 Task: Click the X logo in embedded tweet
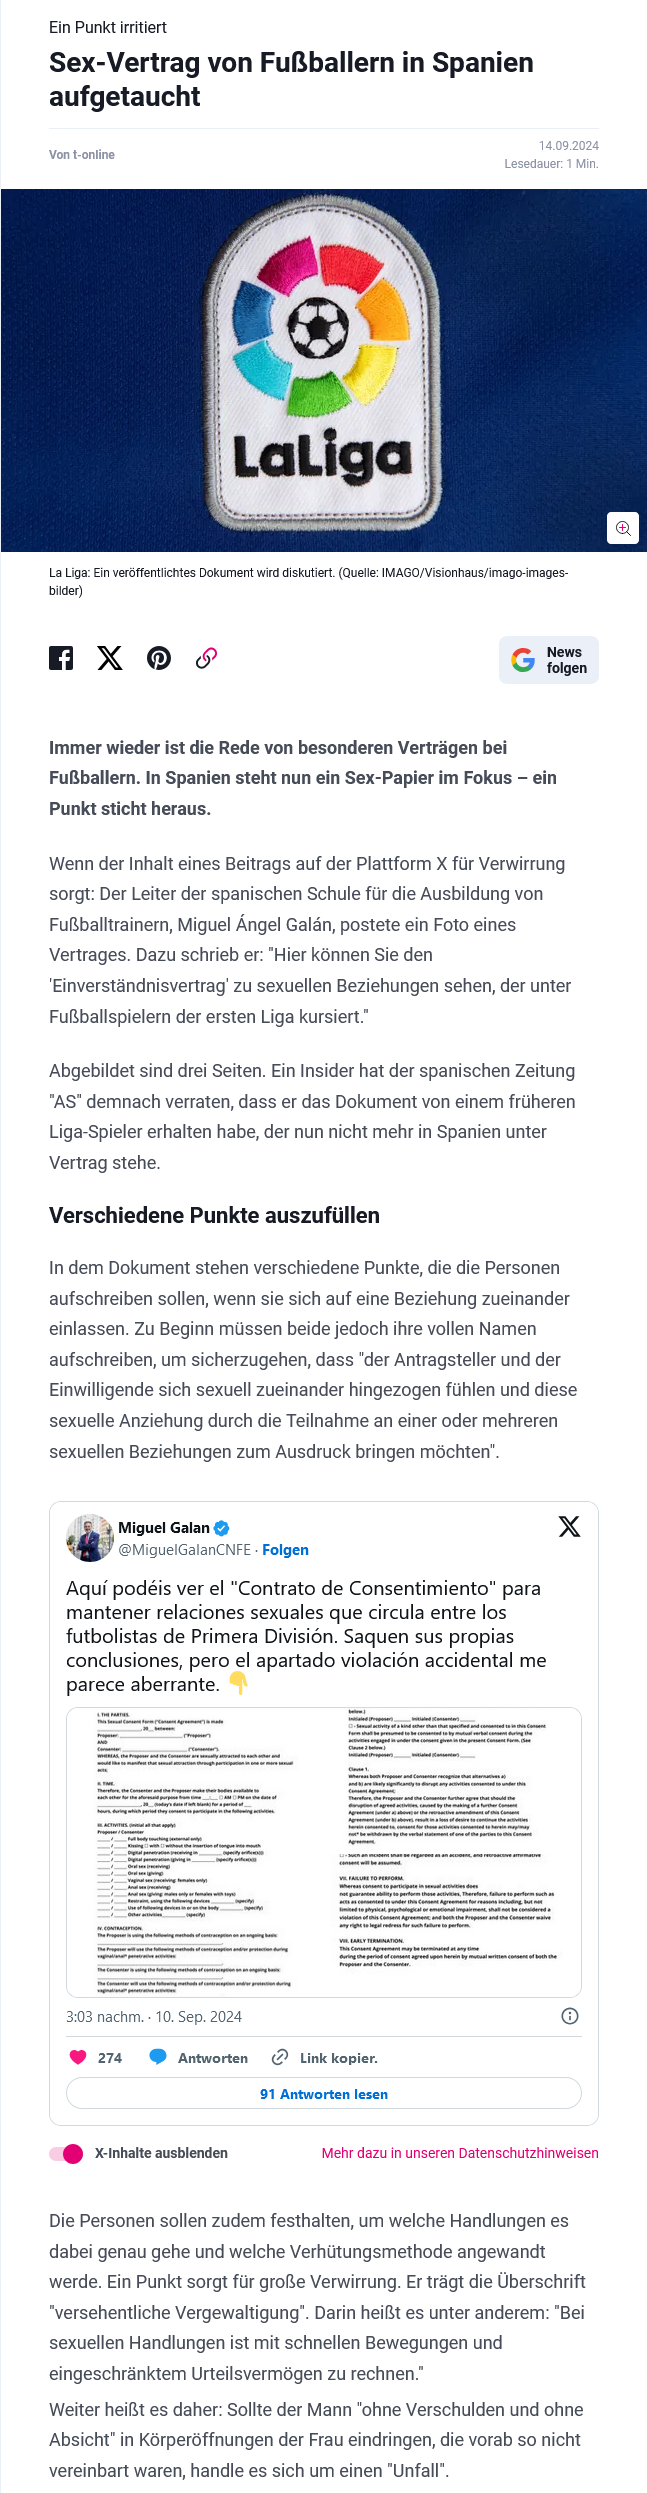569,1526
